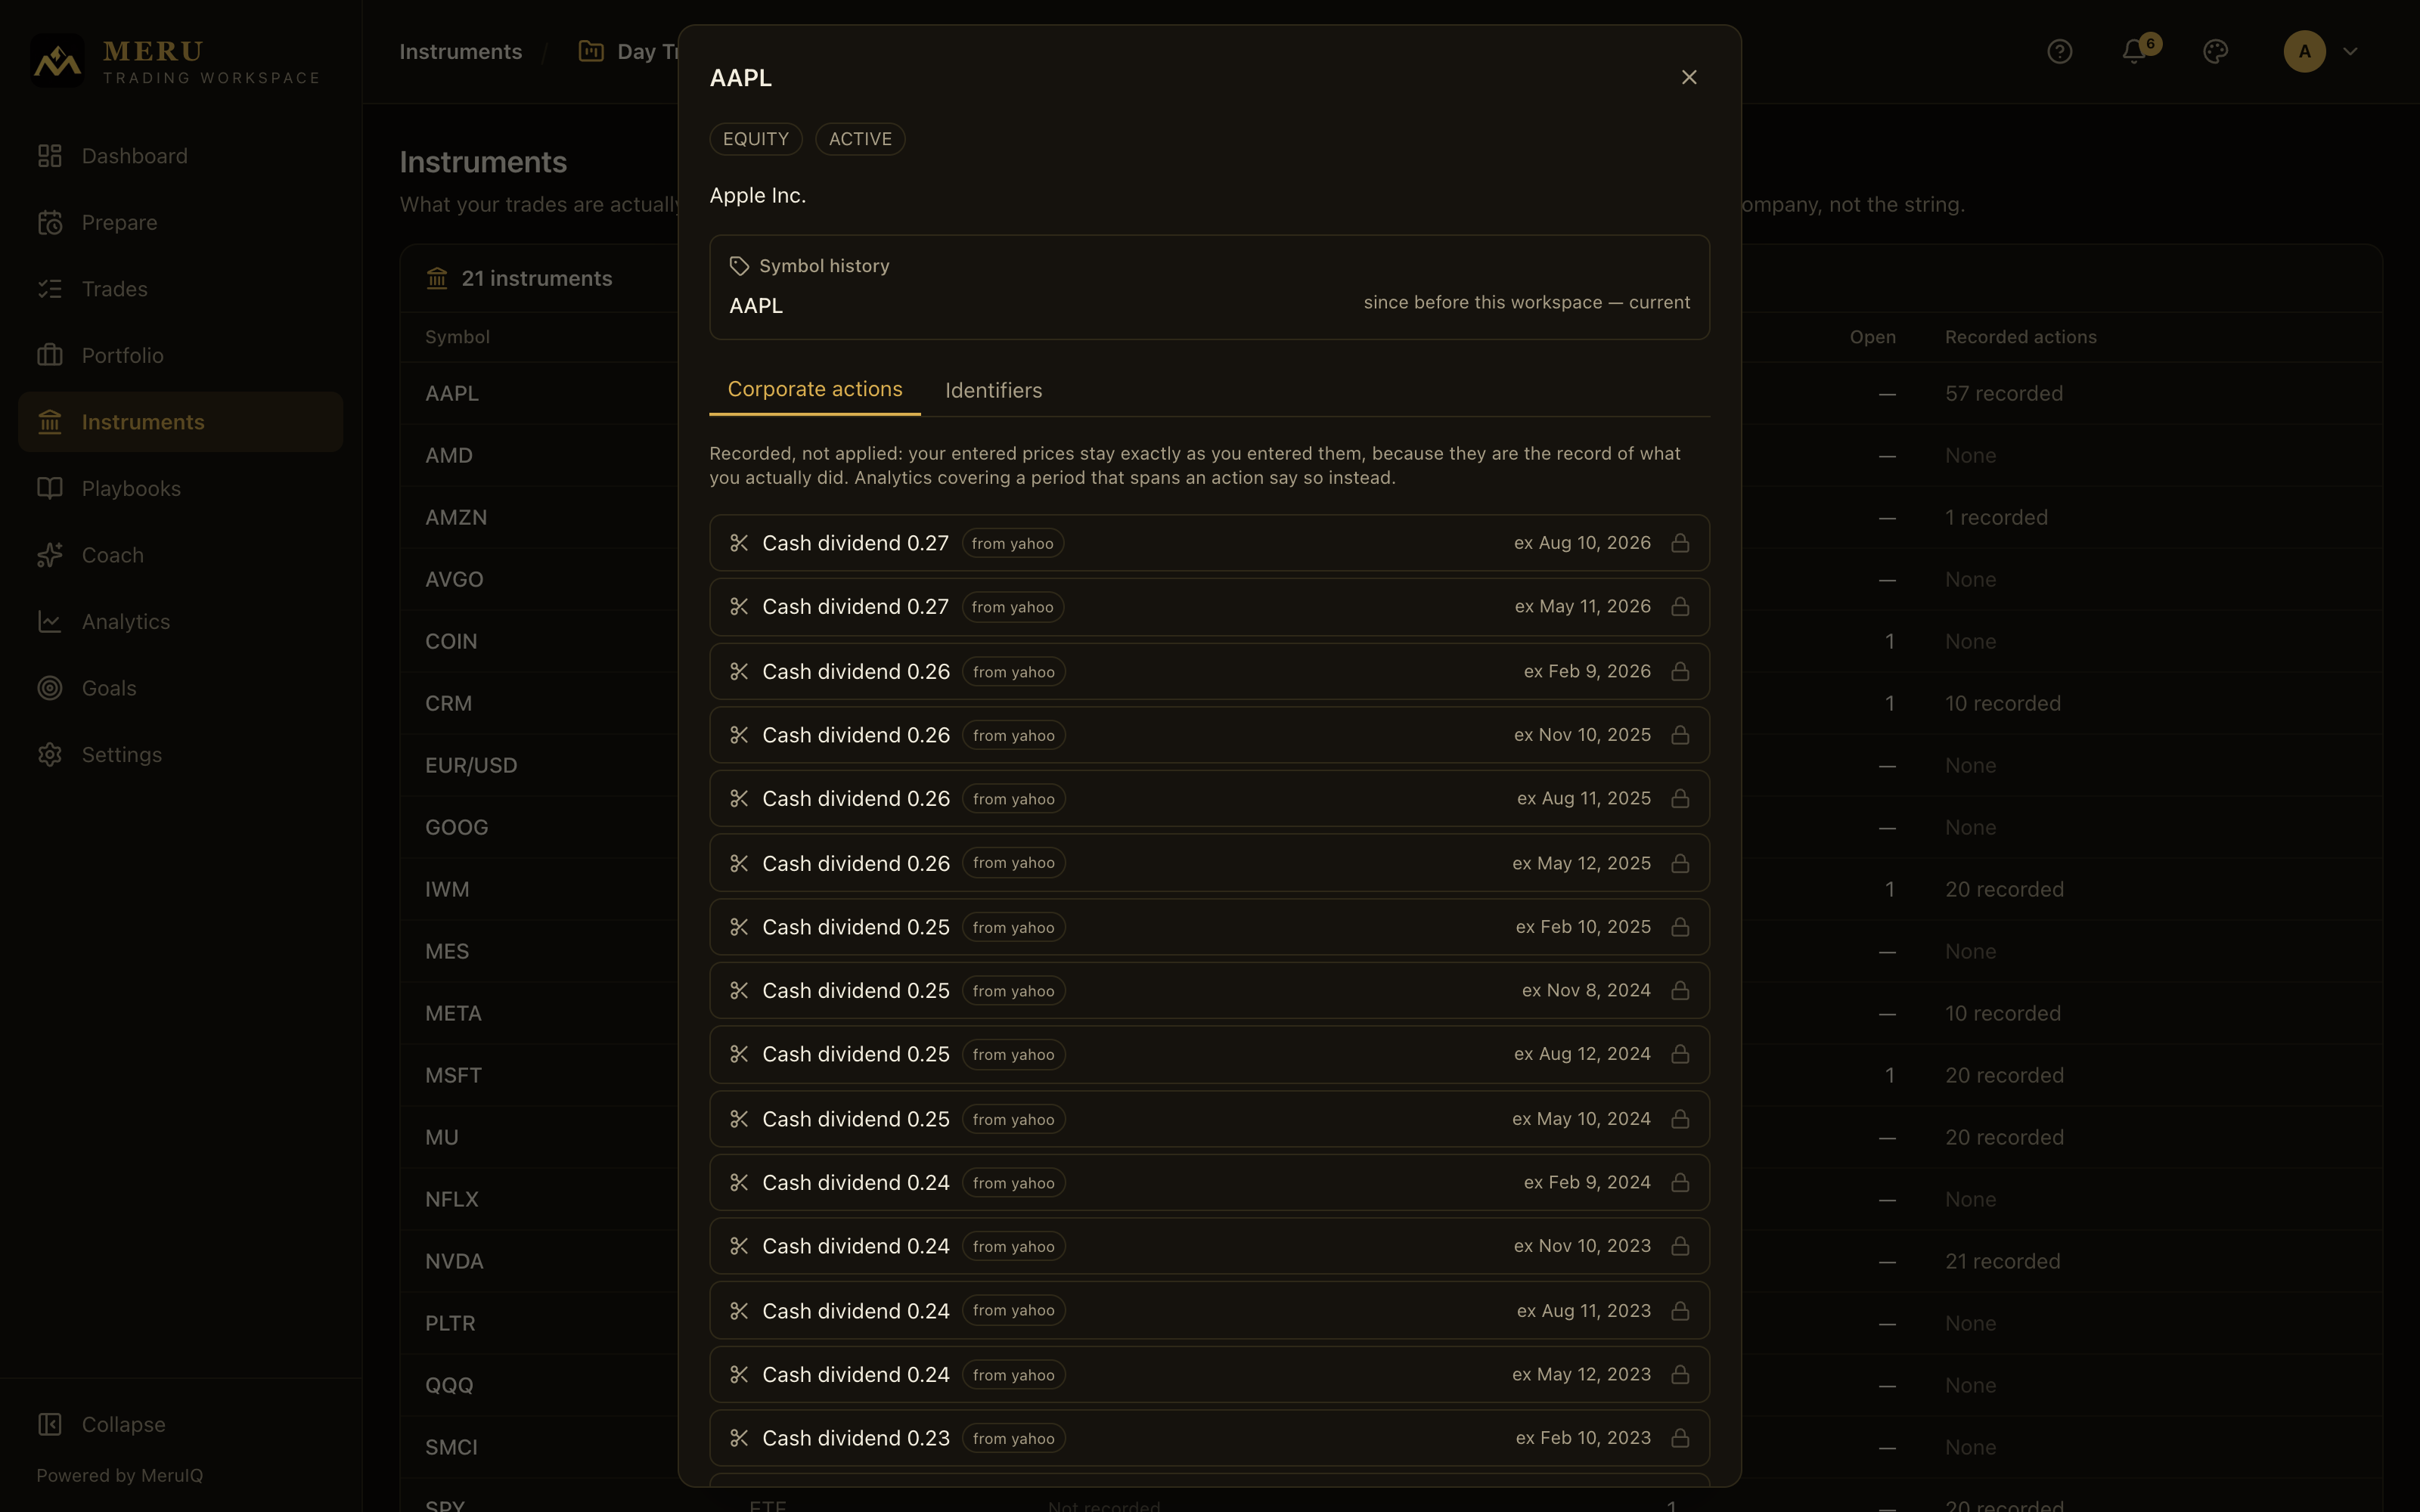
Task: Open Playbooks in the sidebar
Action: 180,488
